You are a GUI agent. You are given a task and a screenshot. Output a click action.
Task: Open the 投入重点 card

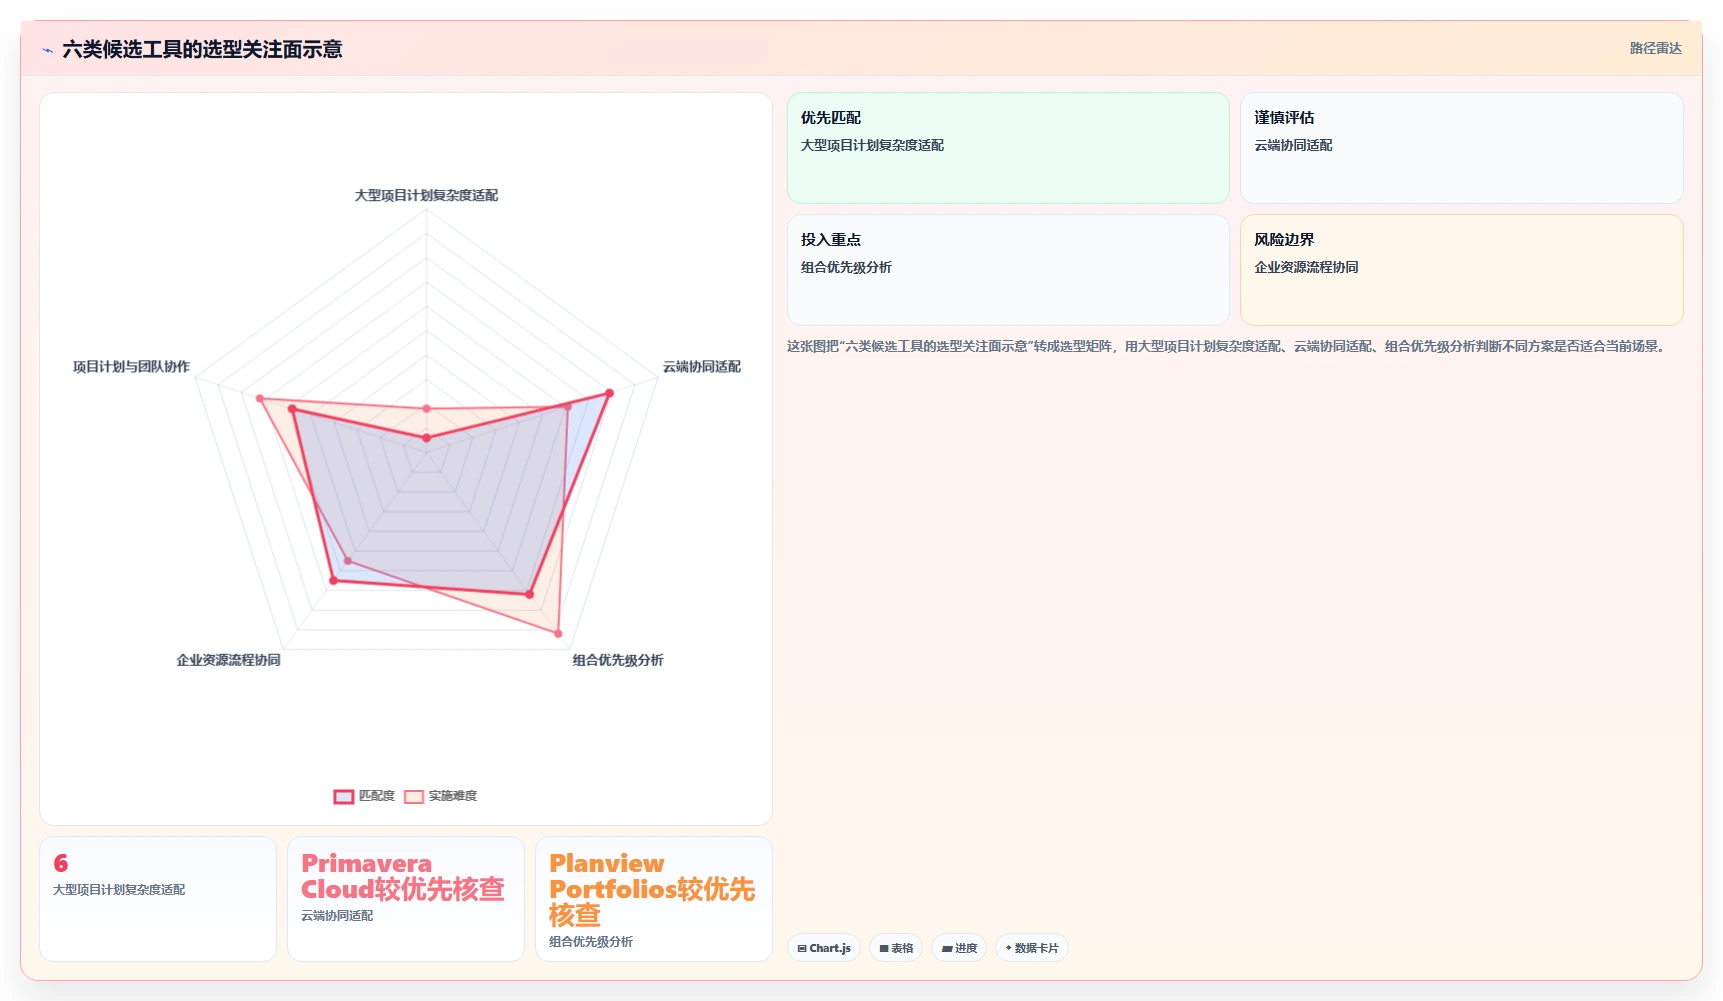(1008, 270)
